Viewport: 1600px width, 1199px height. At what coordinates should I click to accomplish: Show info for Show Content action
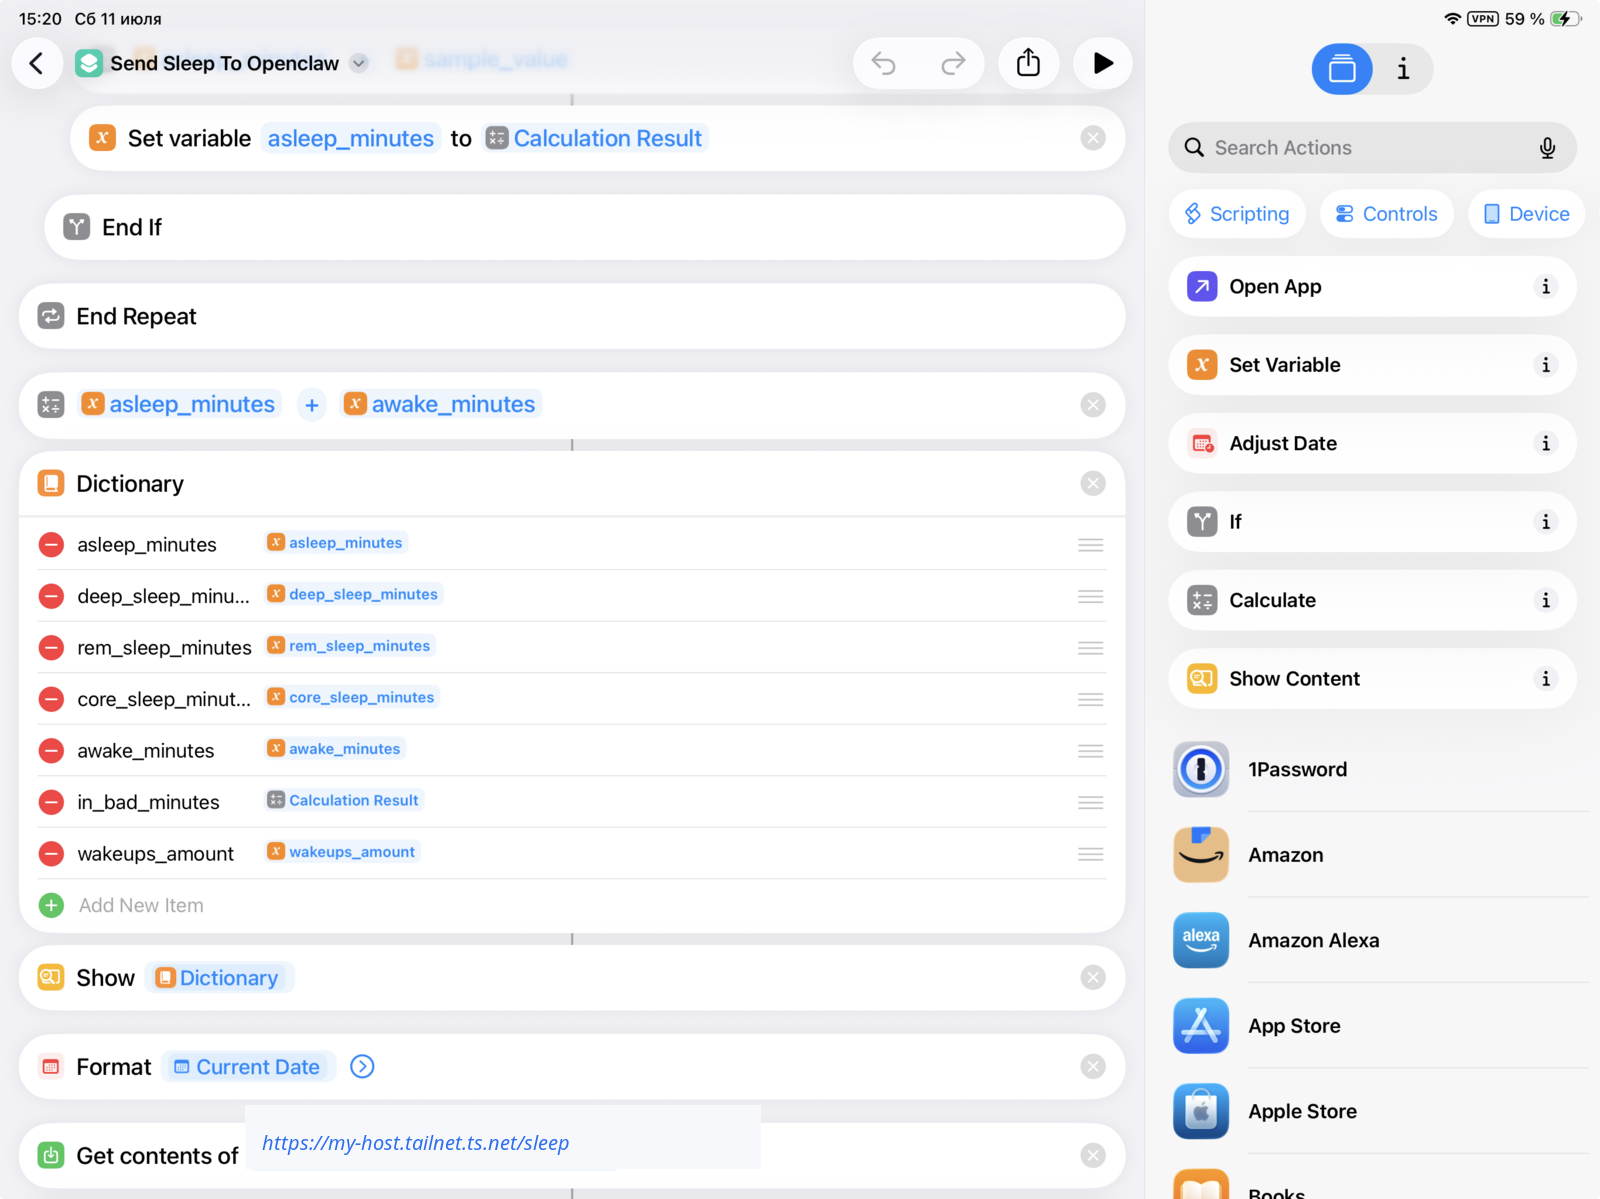pos(1545,679)
